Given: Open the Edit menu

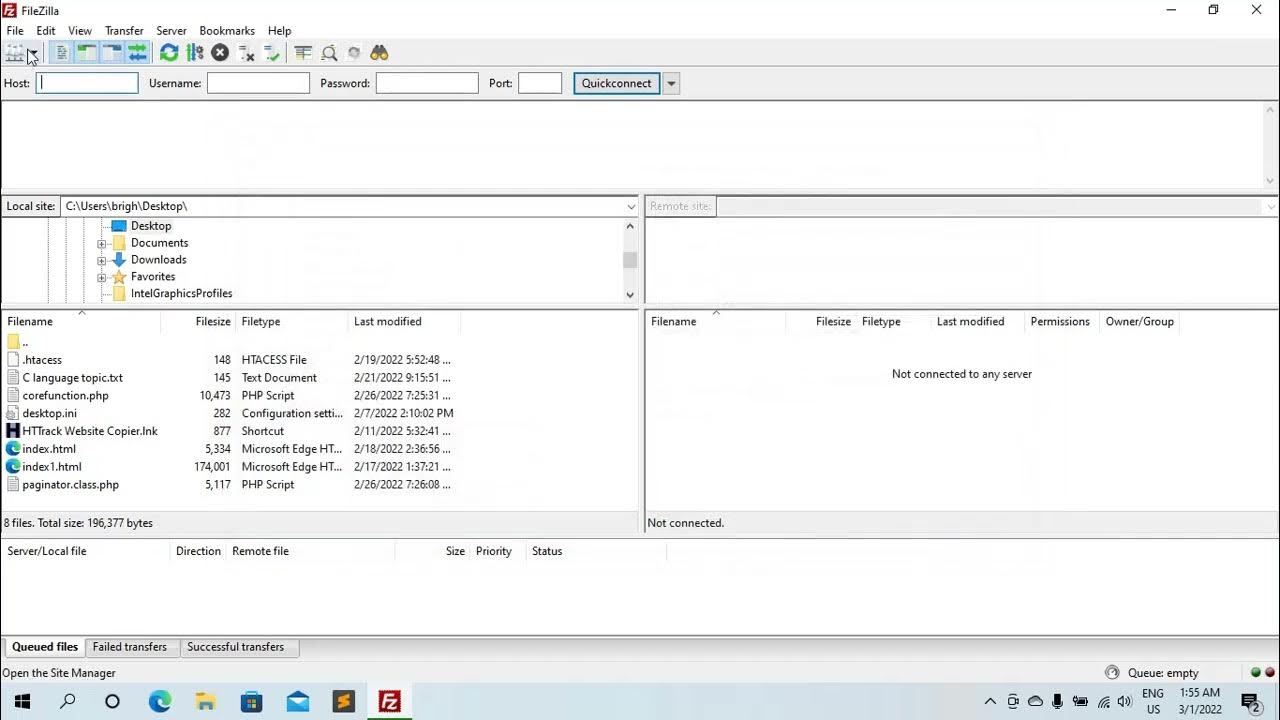Looking at the screenshot, I should pyautogui.click(x=46, y=31).
